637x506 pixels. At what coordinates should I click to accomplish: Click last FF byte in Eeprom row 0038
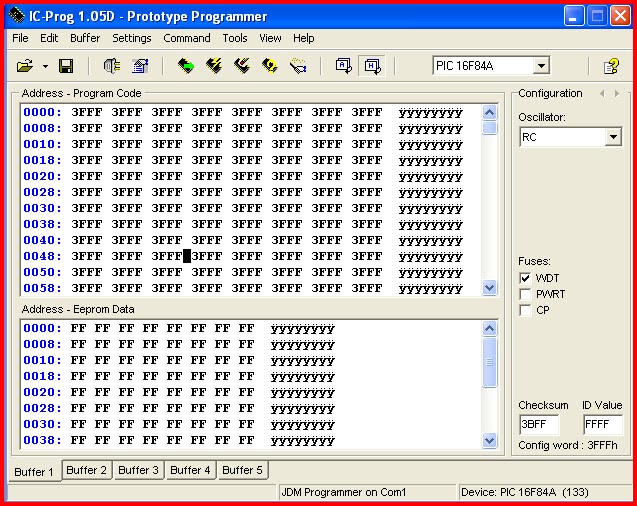pyautogui.click(x=247, y=440)
